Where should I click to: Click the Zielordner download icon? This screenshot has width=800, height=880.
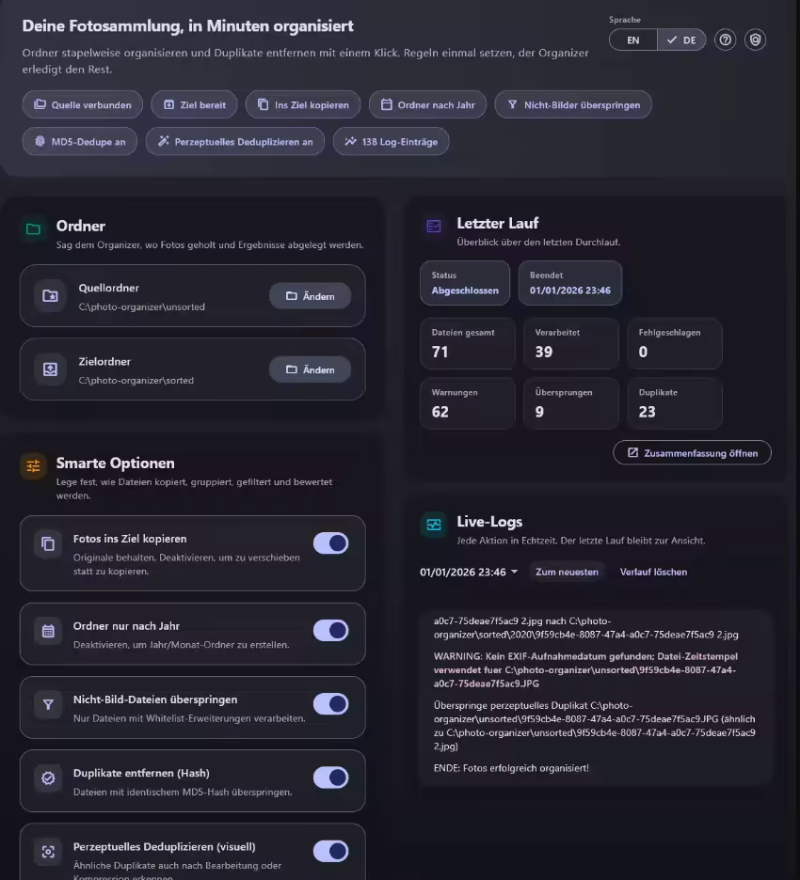(x=50, y=369)
